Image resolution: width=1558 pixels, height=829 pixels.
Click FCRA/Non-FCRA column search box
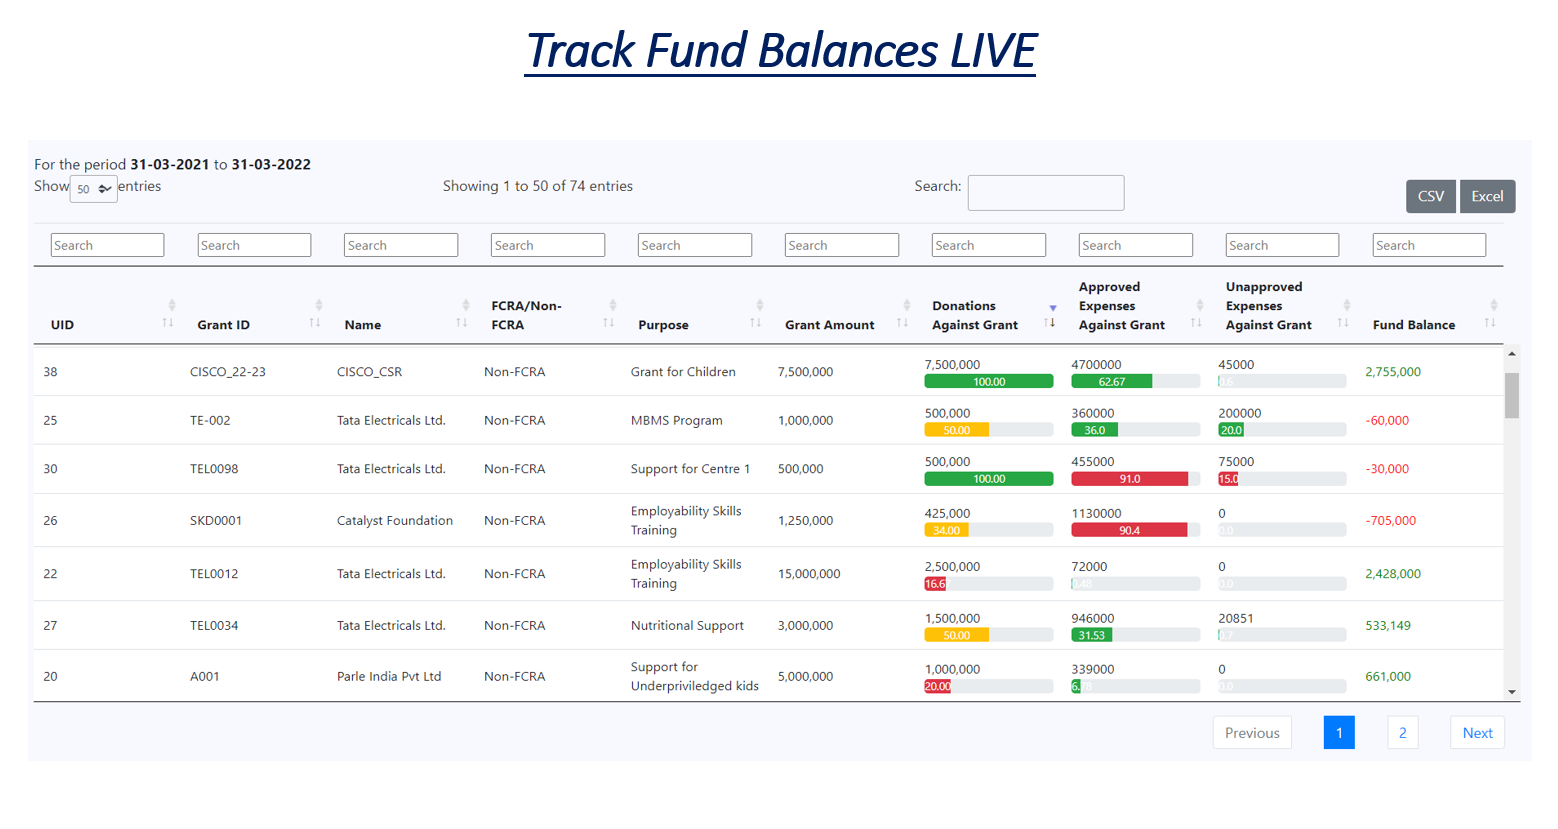(548, 245)
